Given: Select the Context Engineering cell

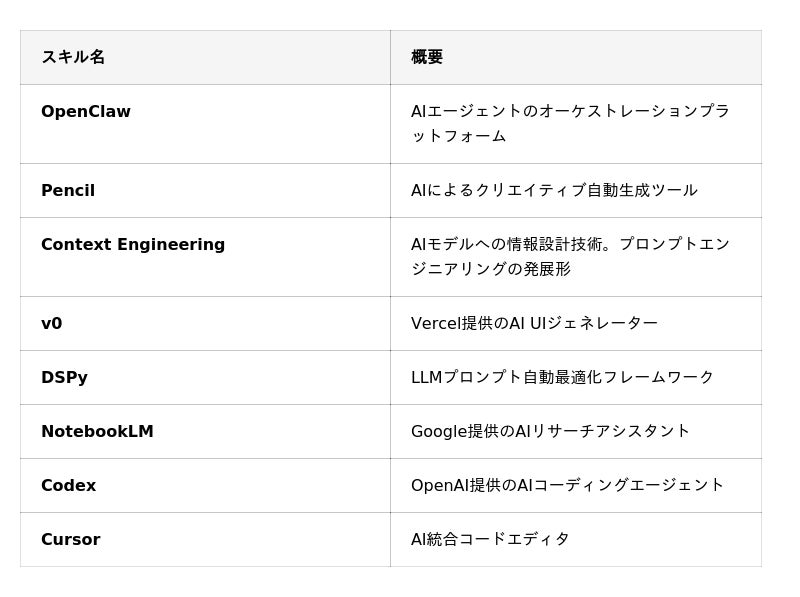Looking at the screenshot, I should [x=133, y=244].
